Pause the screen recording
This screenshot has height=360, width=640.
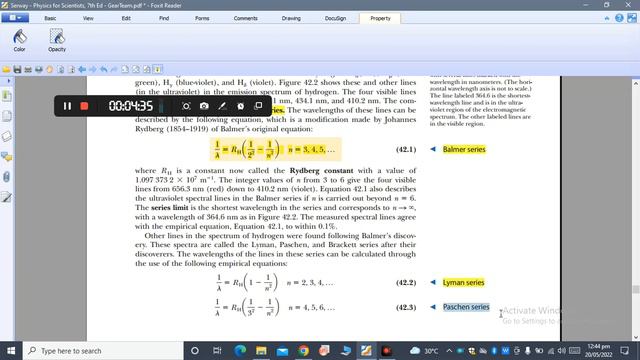67,106
